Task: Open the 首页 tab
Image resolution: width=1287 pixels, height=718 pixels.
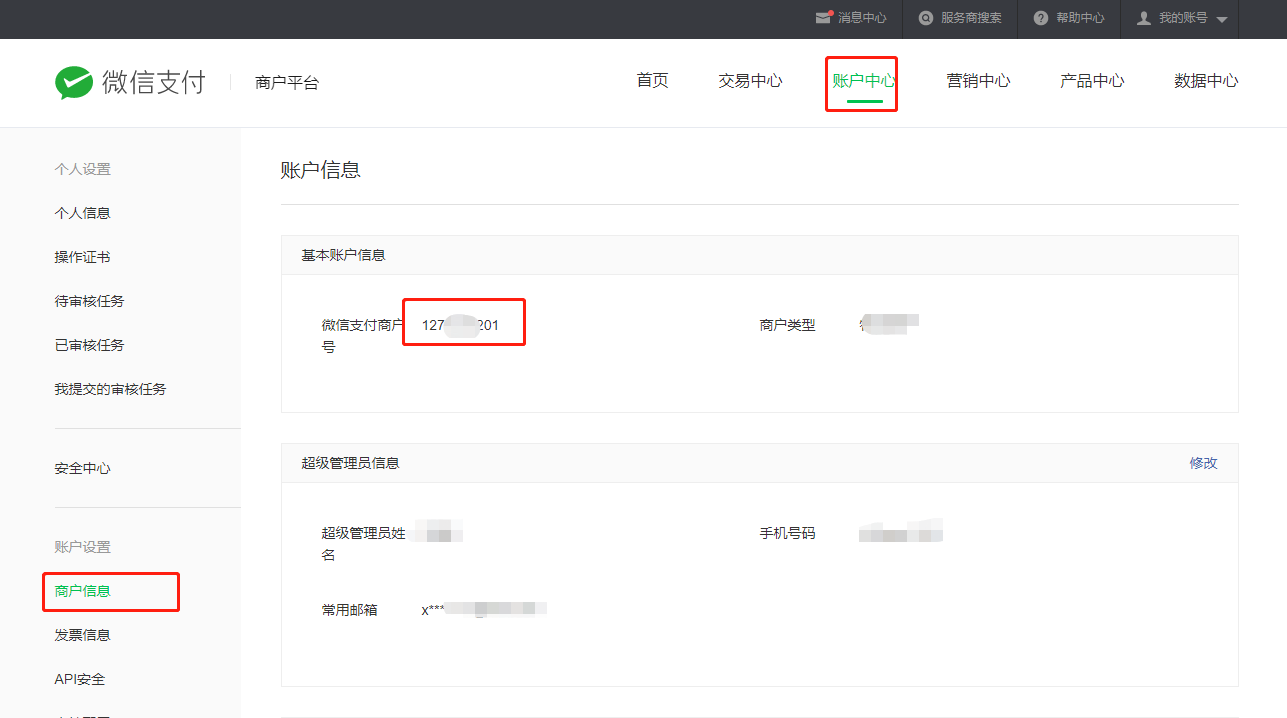Action: tap(652, 81)
